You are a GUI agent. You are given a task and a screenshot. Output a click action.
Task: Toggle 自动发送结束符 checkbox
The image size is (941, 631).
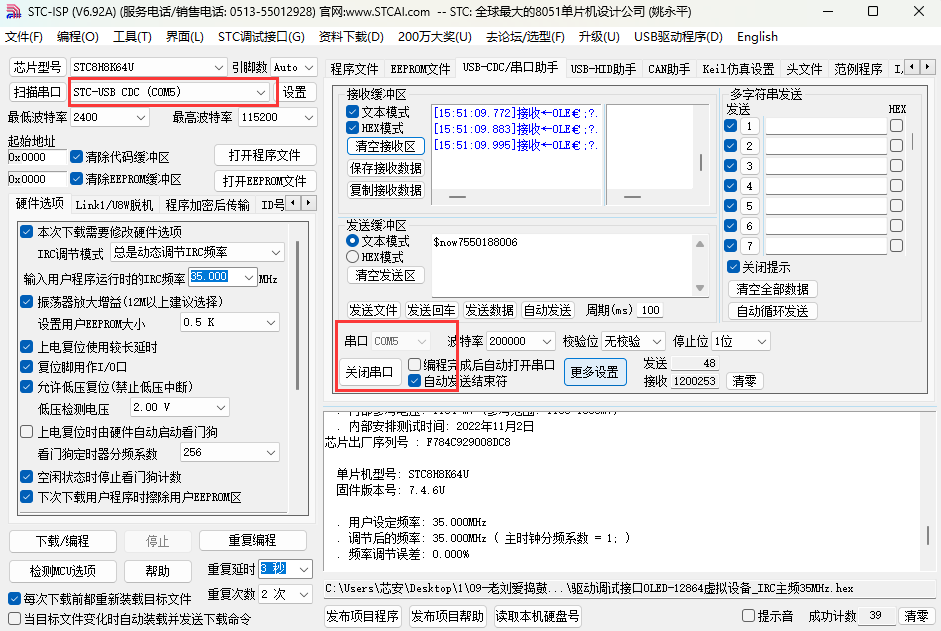[x=414, y=381]
